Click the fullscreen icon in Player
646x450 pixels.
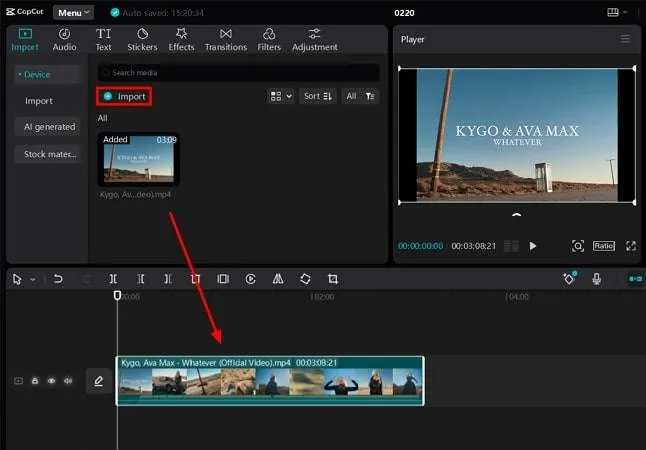tap(631, 246)
